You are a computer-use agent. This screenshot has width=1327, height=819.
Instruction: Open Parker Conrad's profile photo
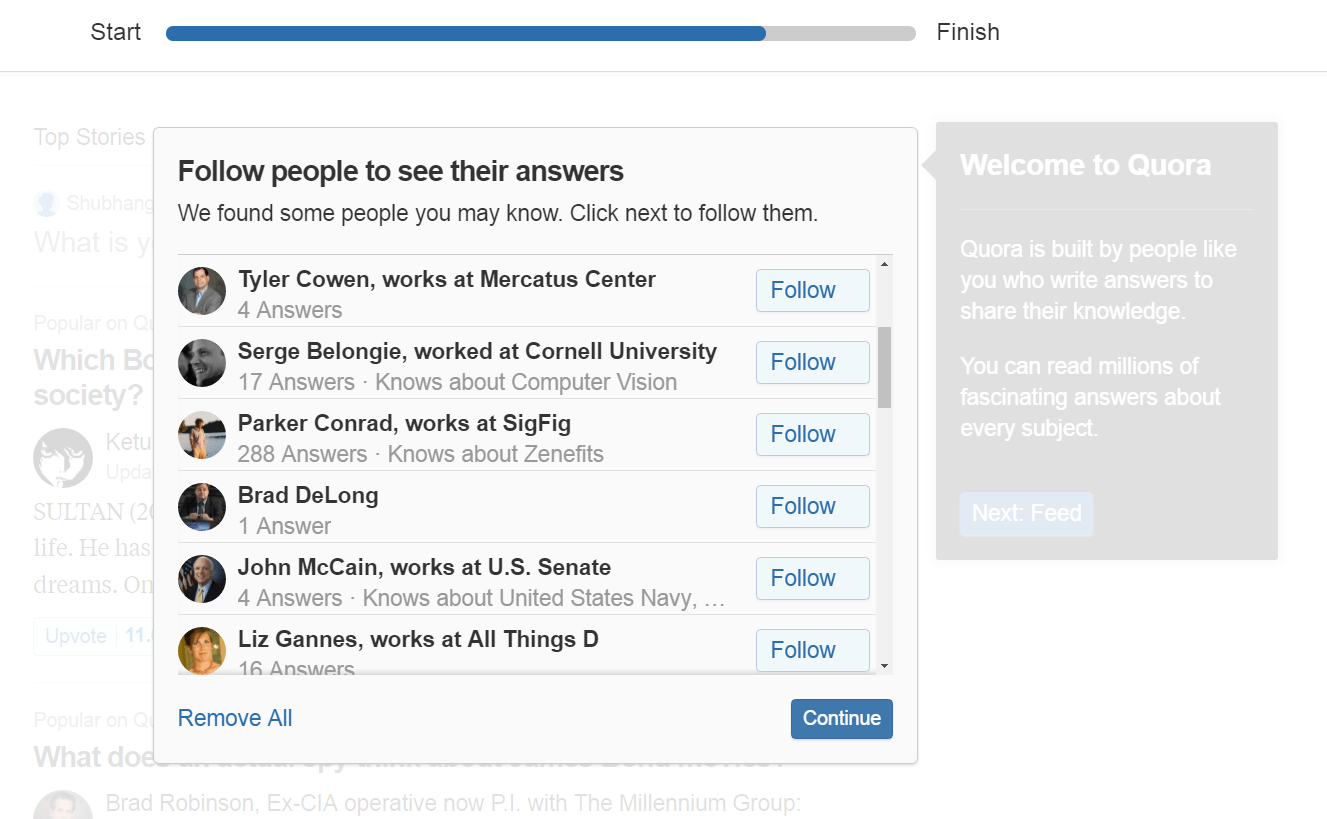202,435
